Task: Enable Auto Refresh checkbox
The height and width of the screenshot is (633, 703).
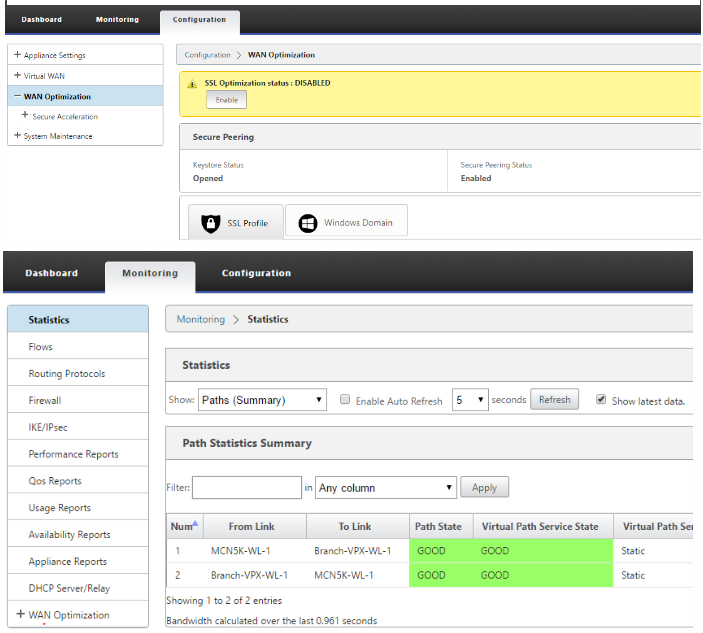Action: 345,399
